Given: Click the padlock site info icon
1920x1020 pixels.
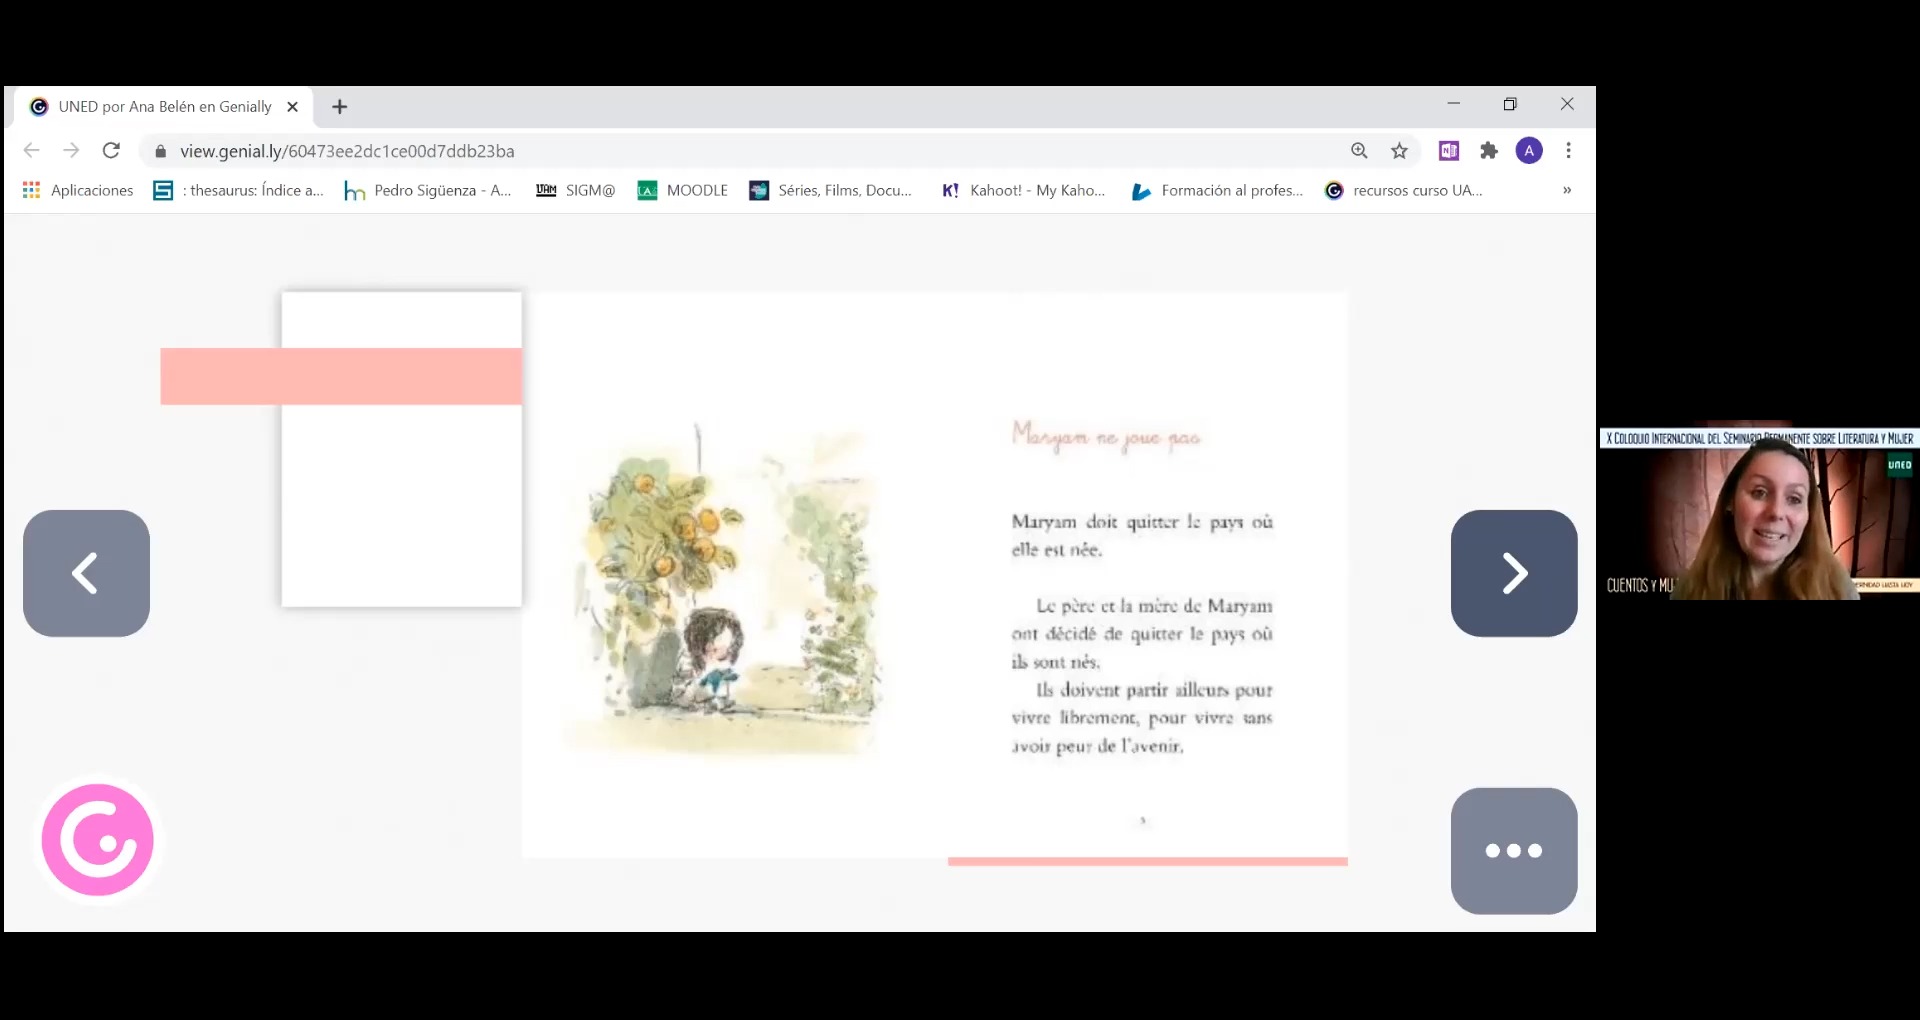Looking at the screenshot, I should (x=160, y=151).
